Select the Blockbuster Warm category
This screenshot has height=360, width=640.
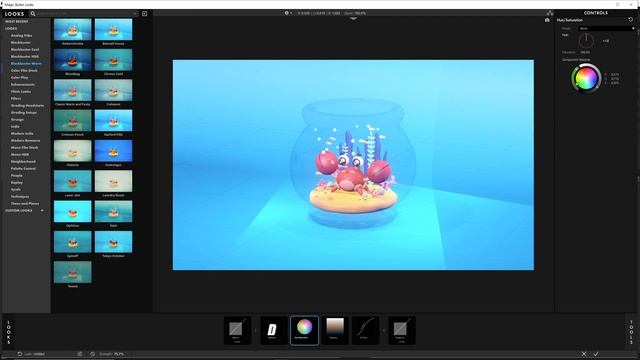pyautogui.click(x=26, y=64)
